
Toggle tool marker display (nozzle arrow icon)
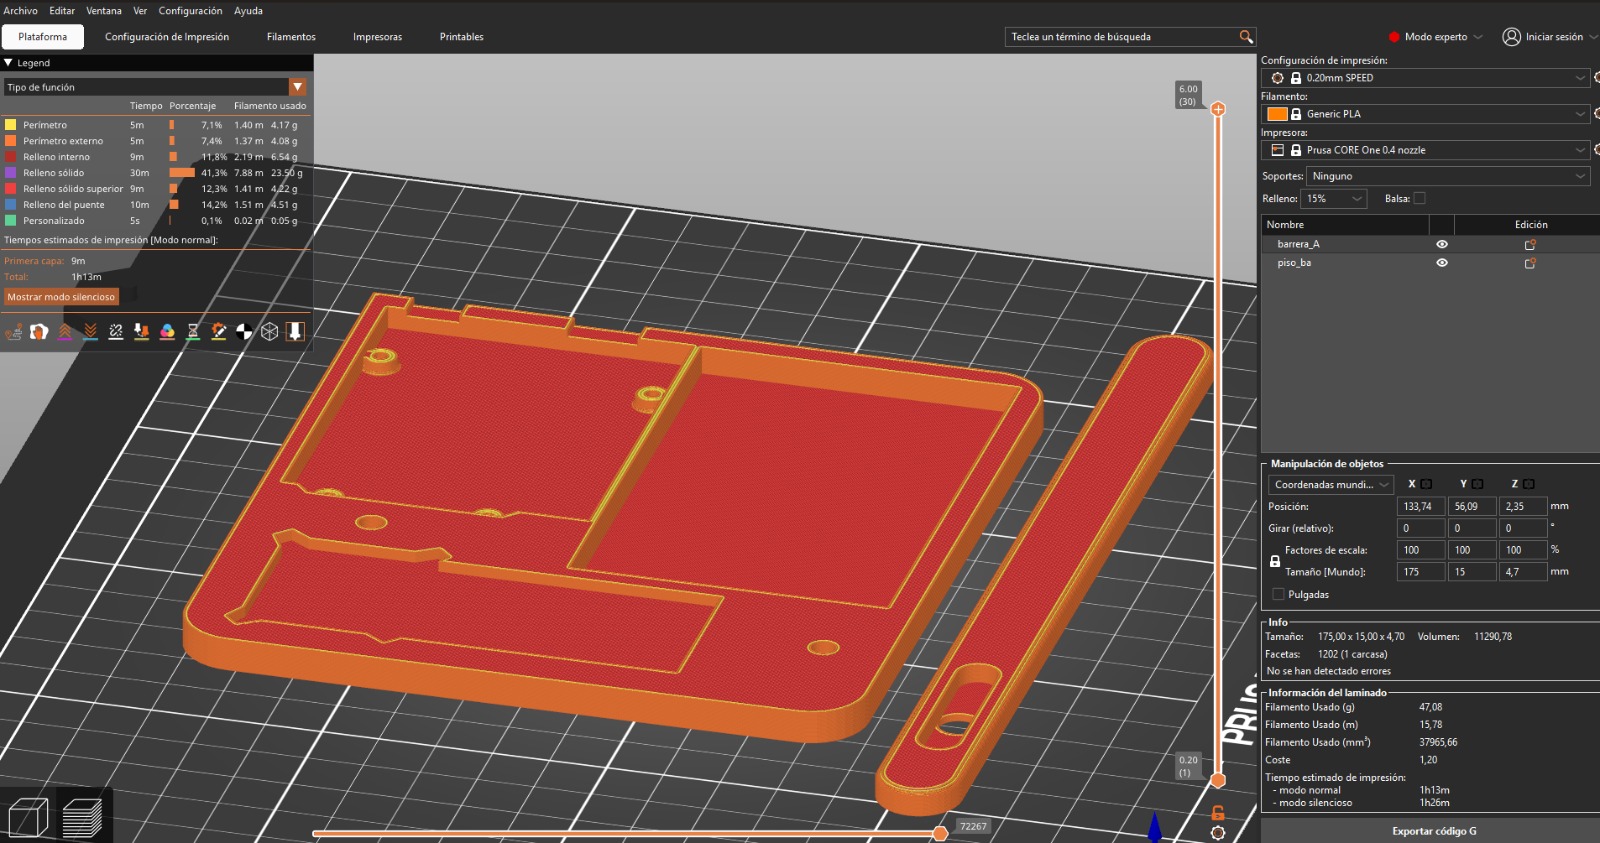[x=295, y=332]
